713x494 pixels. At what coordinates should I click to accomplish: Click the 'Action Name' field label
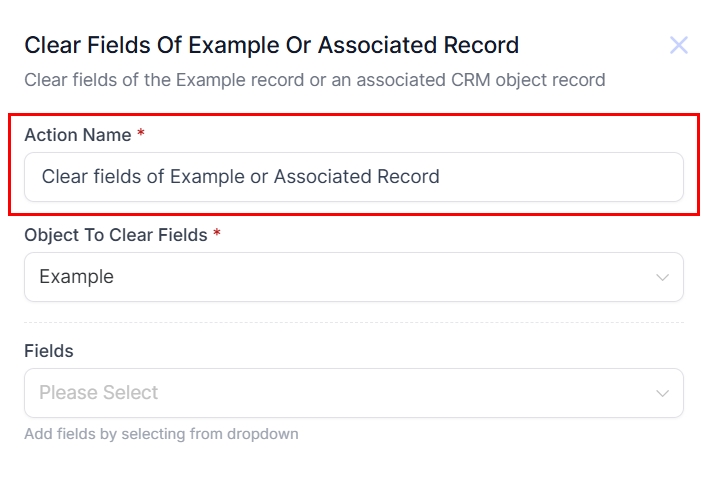(77, 135)
